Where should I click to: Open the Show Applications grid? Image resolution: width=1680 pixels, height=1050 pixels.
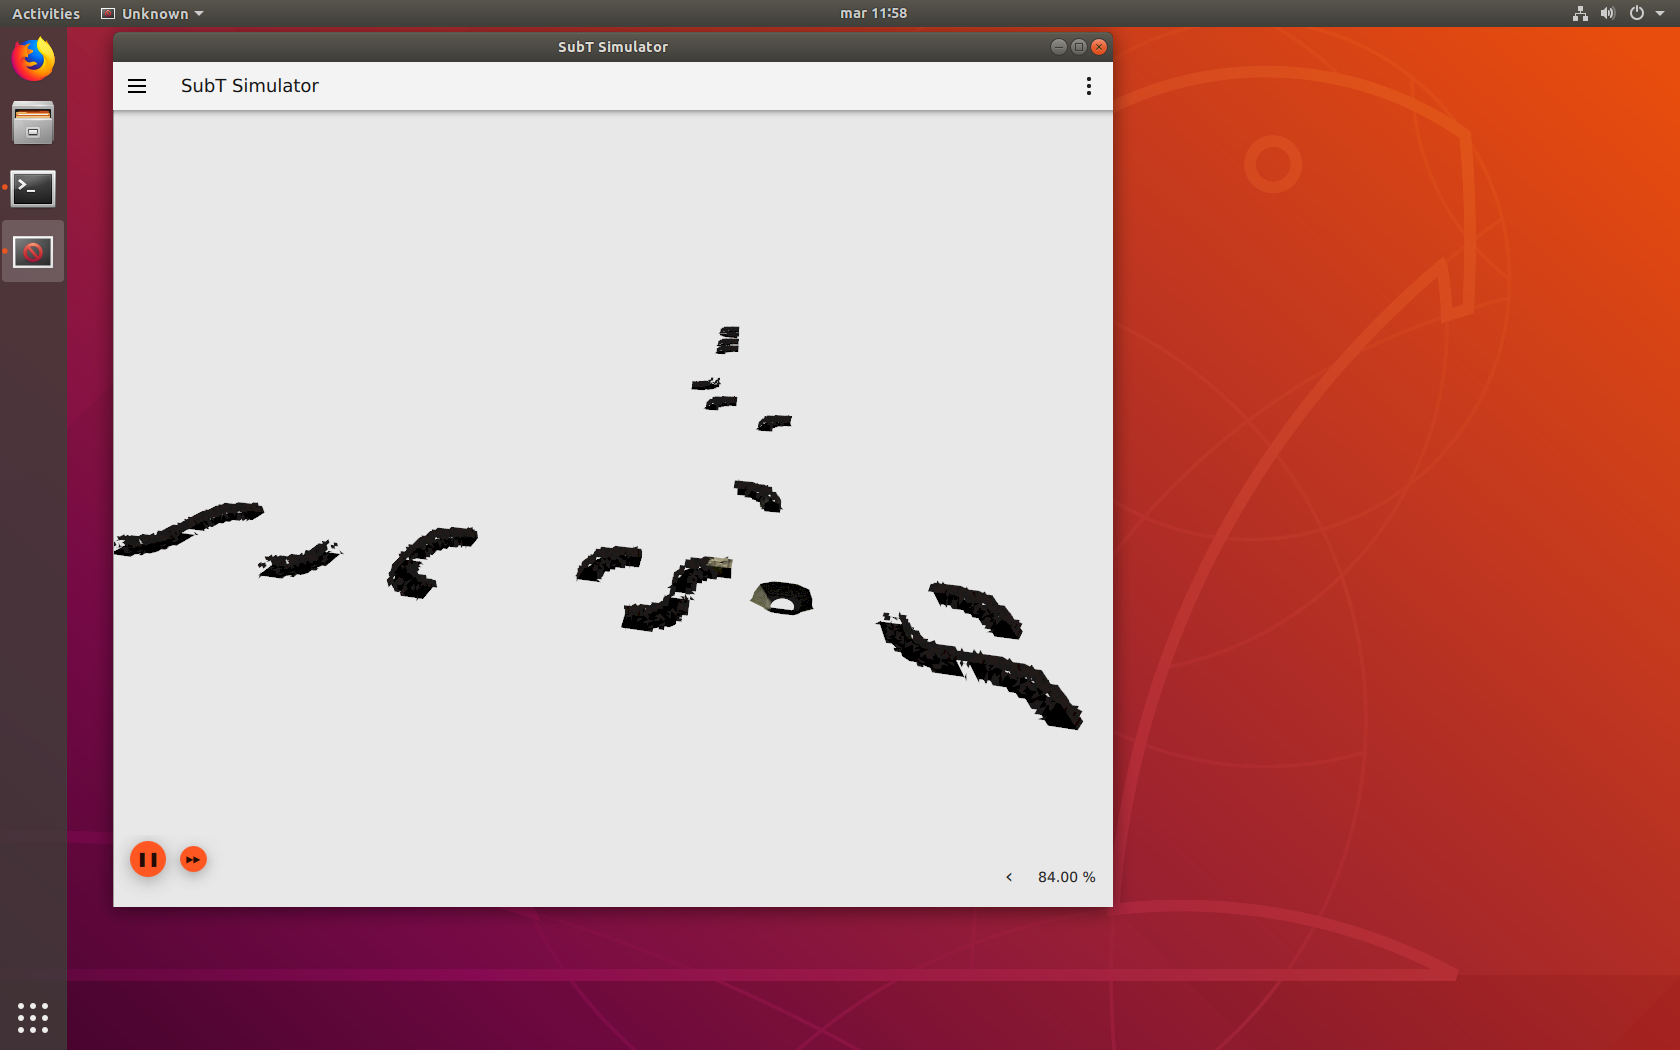(x=33, y=1017)
